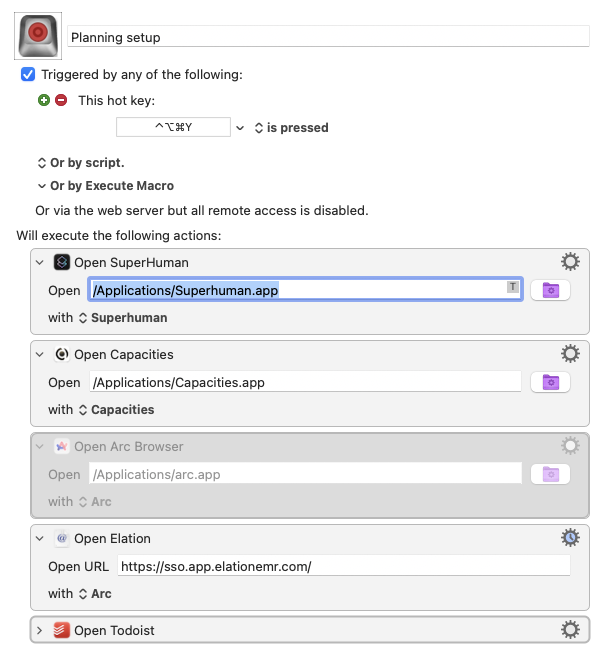This screenshot has width=604, height=671.
Task: Edit the Planning setup macro name field
Action: click(328, 37)
